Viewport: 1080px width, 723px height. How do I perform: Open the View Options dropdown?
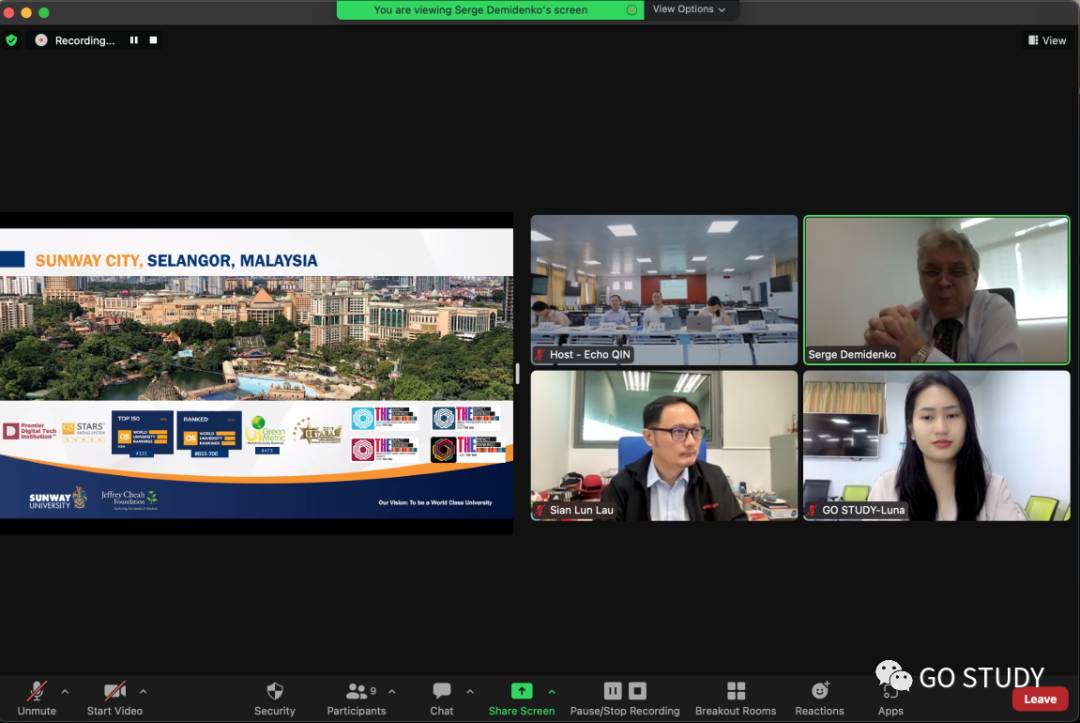689,9
